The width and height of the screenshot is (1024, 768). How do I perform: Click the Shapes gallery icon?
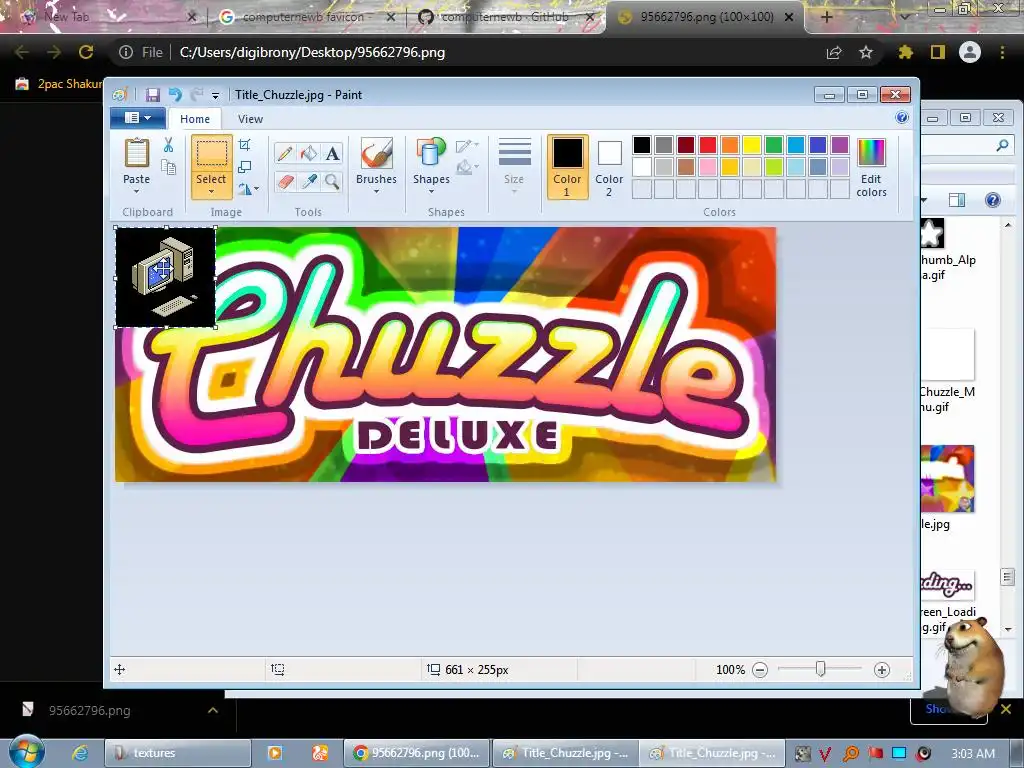430,152
